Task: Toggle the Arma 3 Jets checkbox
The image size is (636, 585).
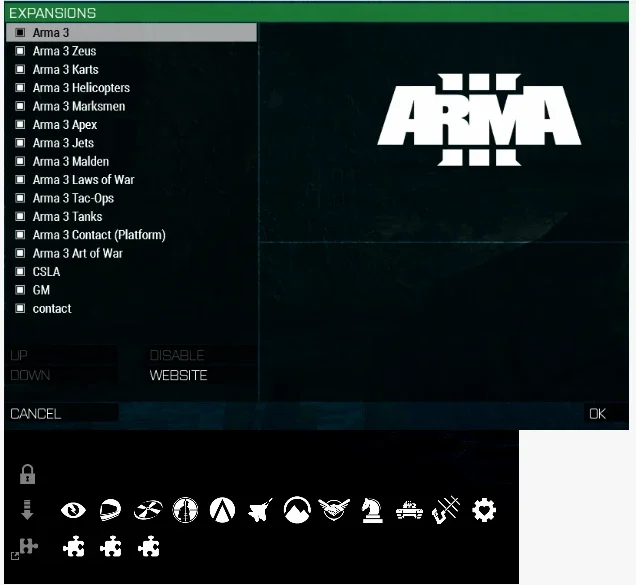Action: pyautogui.click(x=20, y=143)
